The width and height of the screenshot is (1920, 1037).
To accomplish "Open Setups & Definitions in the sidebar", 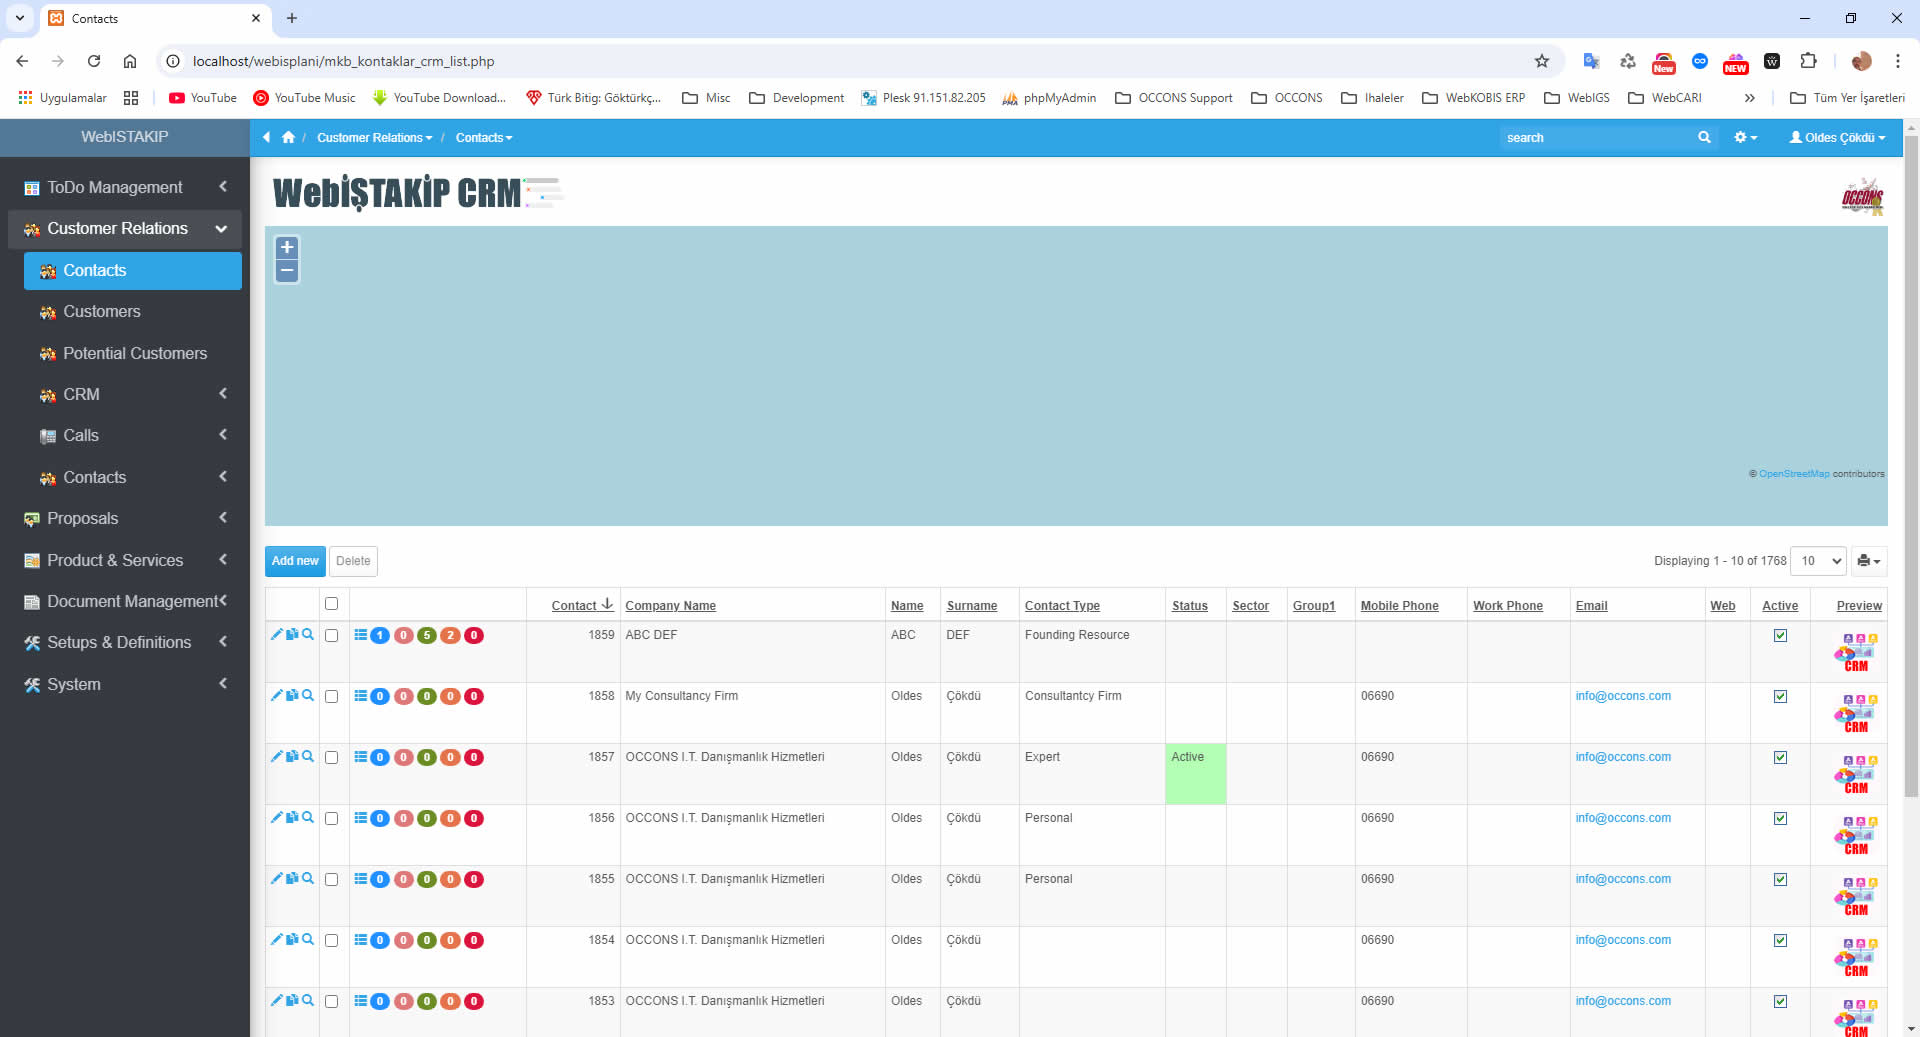I will [x=125, y=642].
